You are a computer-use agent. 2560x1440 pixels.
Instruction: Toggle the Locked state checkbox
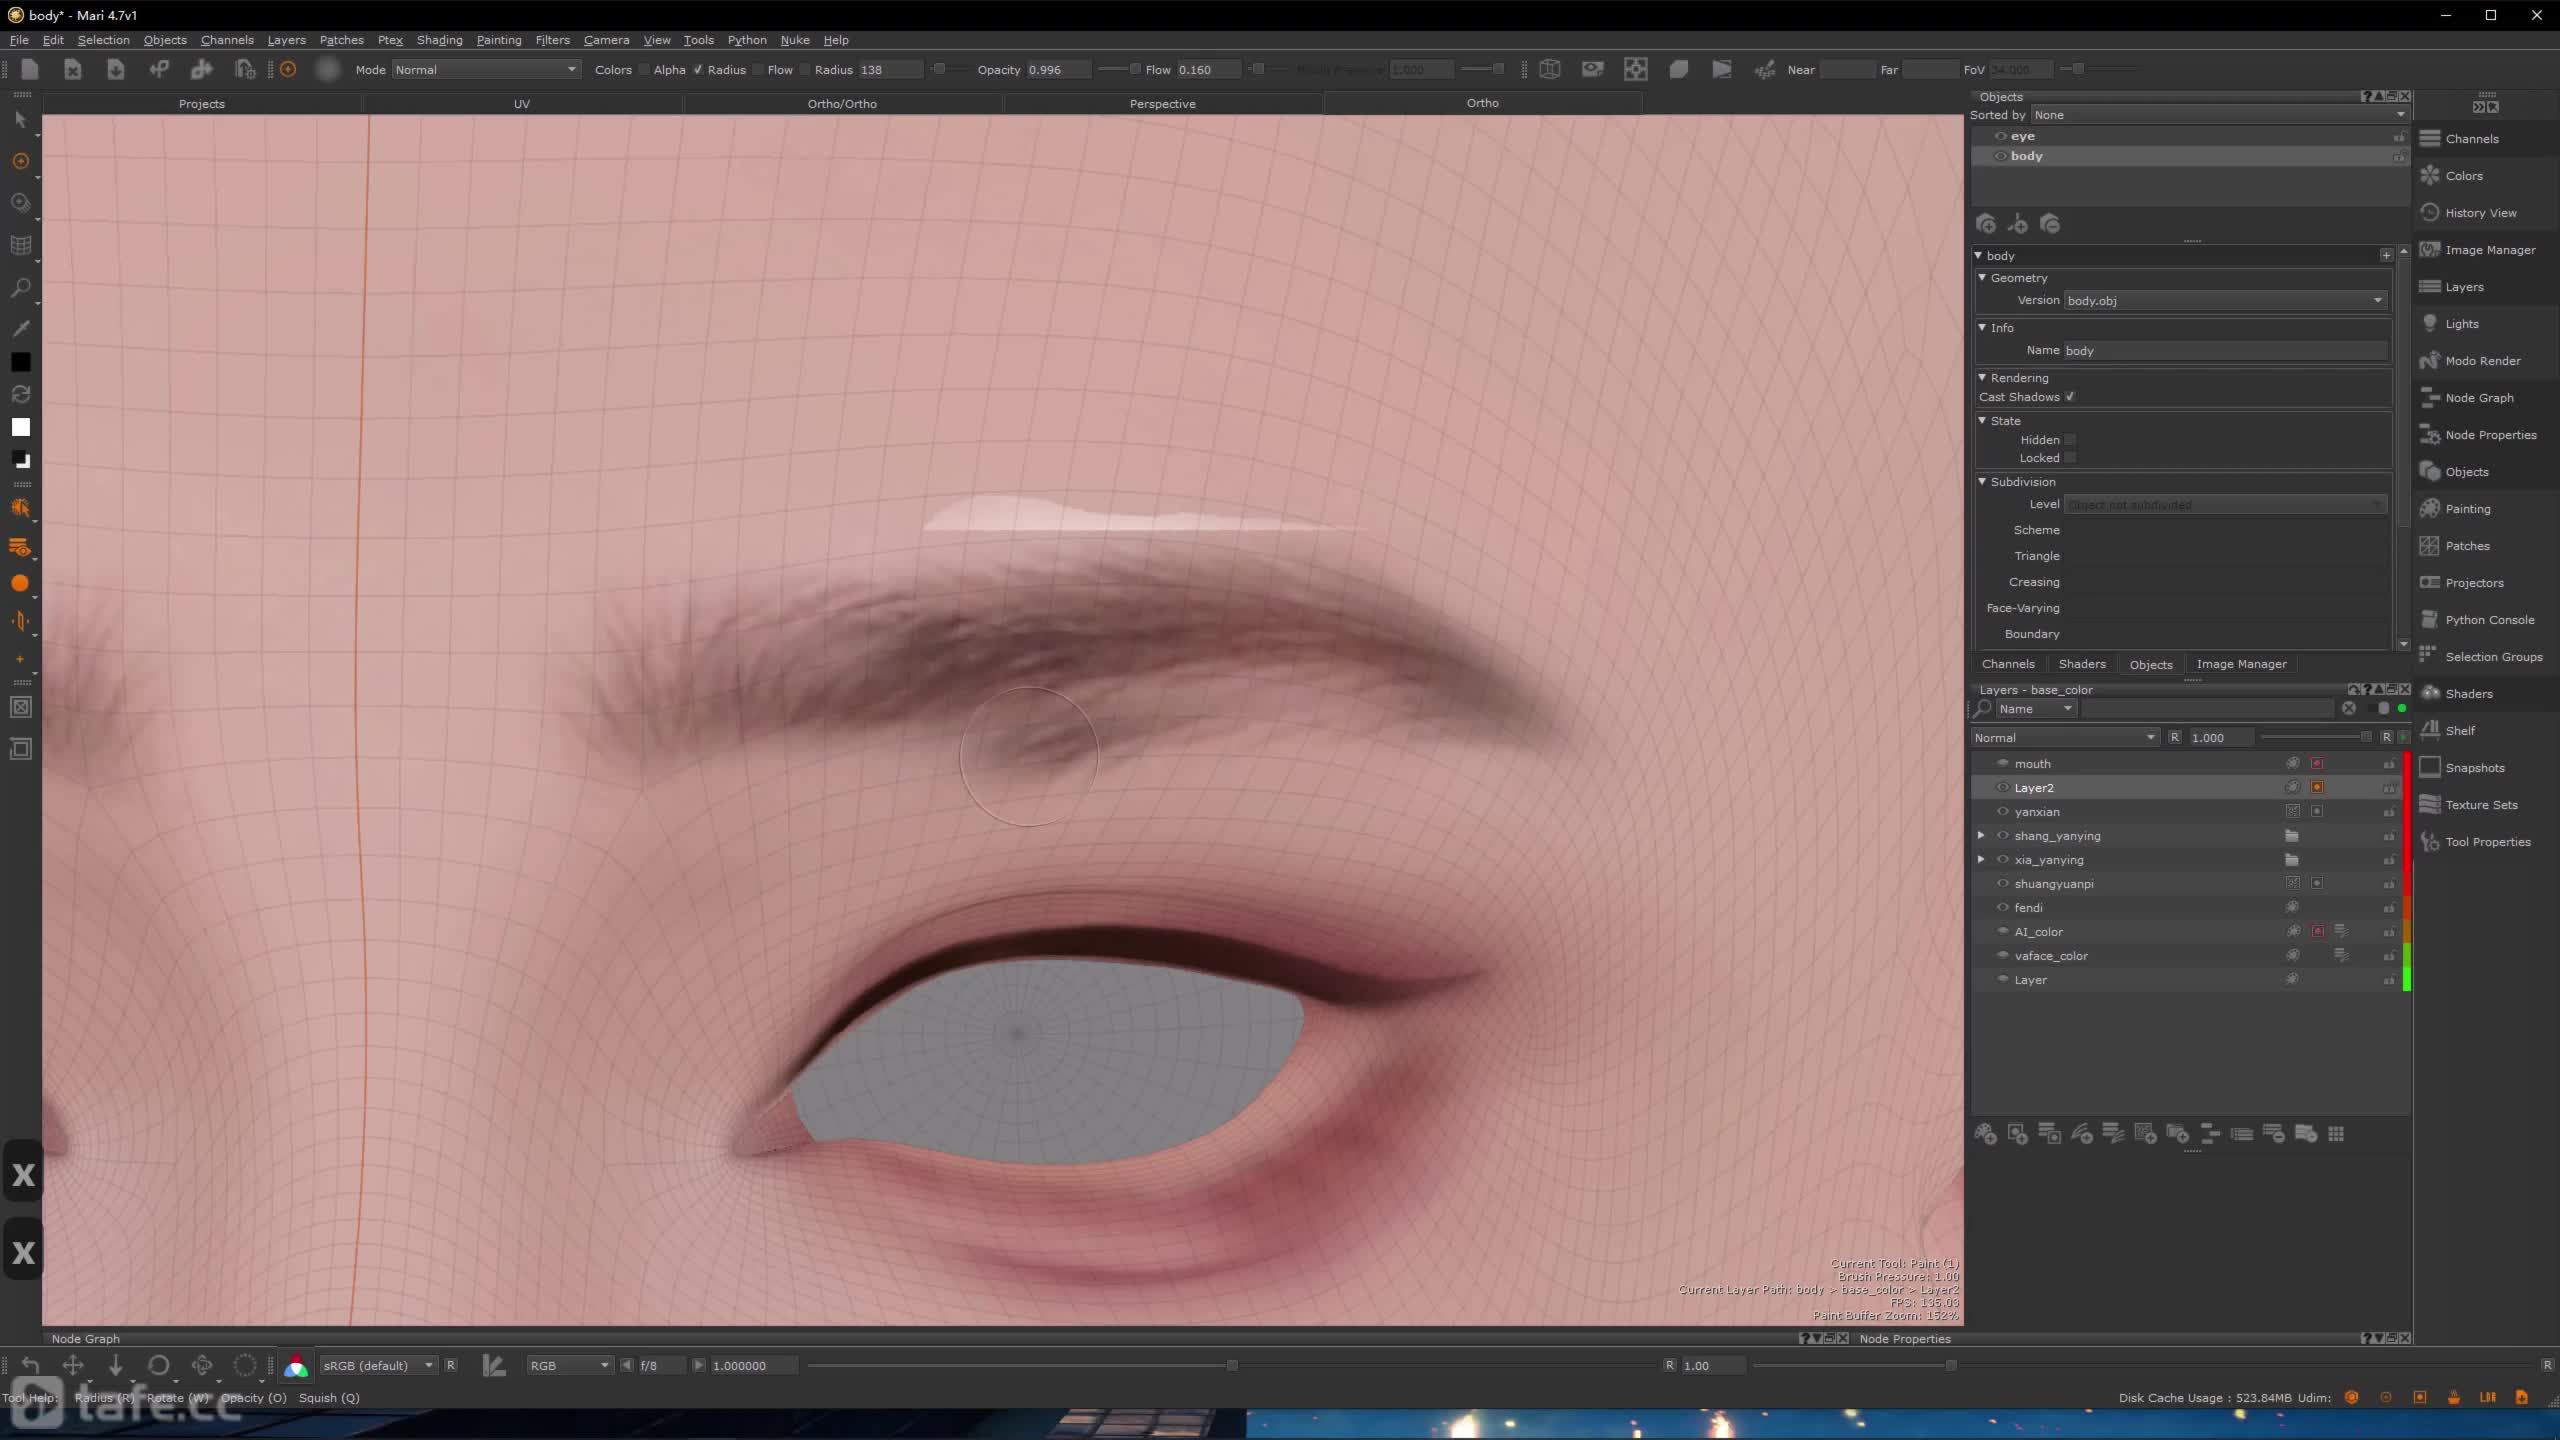(2070, 458)
